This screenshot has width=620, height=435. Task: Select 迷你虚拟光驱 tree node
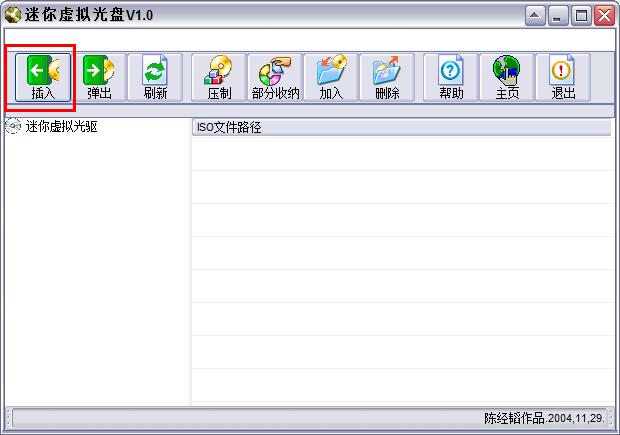(x=61, y=127)
